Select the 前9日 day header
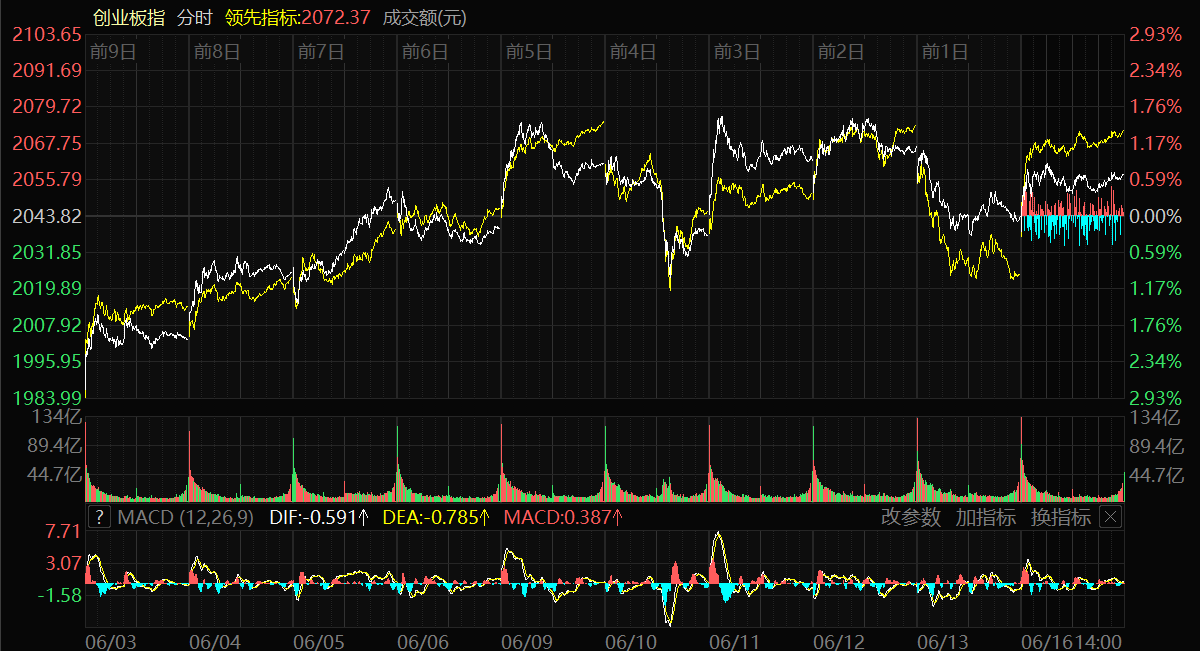The width and height of the screenshot is (1200, 651). [112, 51]
